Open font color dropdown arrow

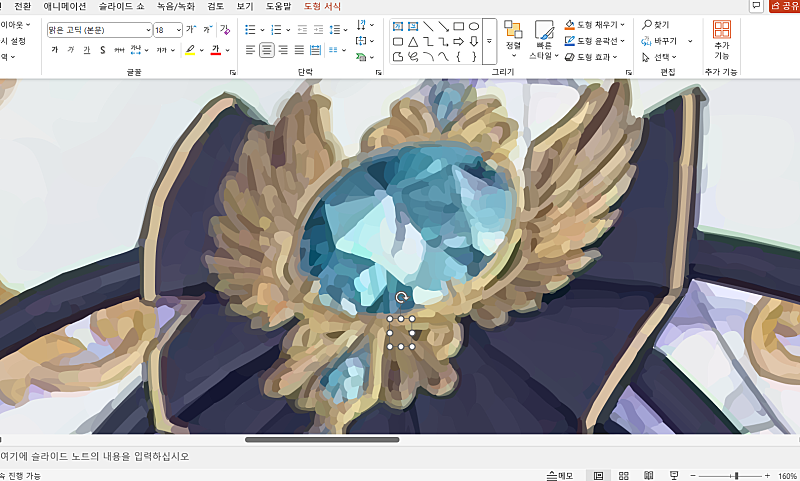227,50
